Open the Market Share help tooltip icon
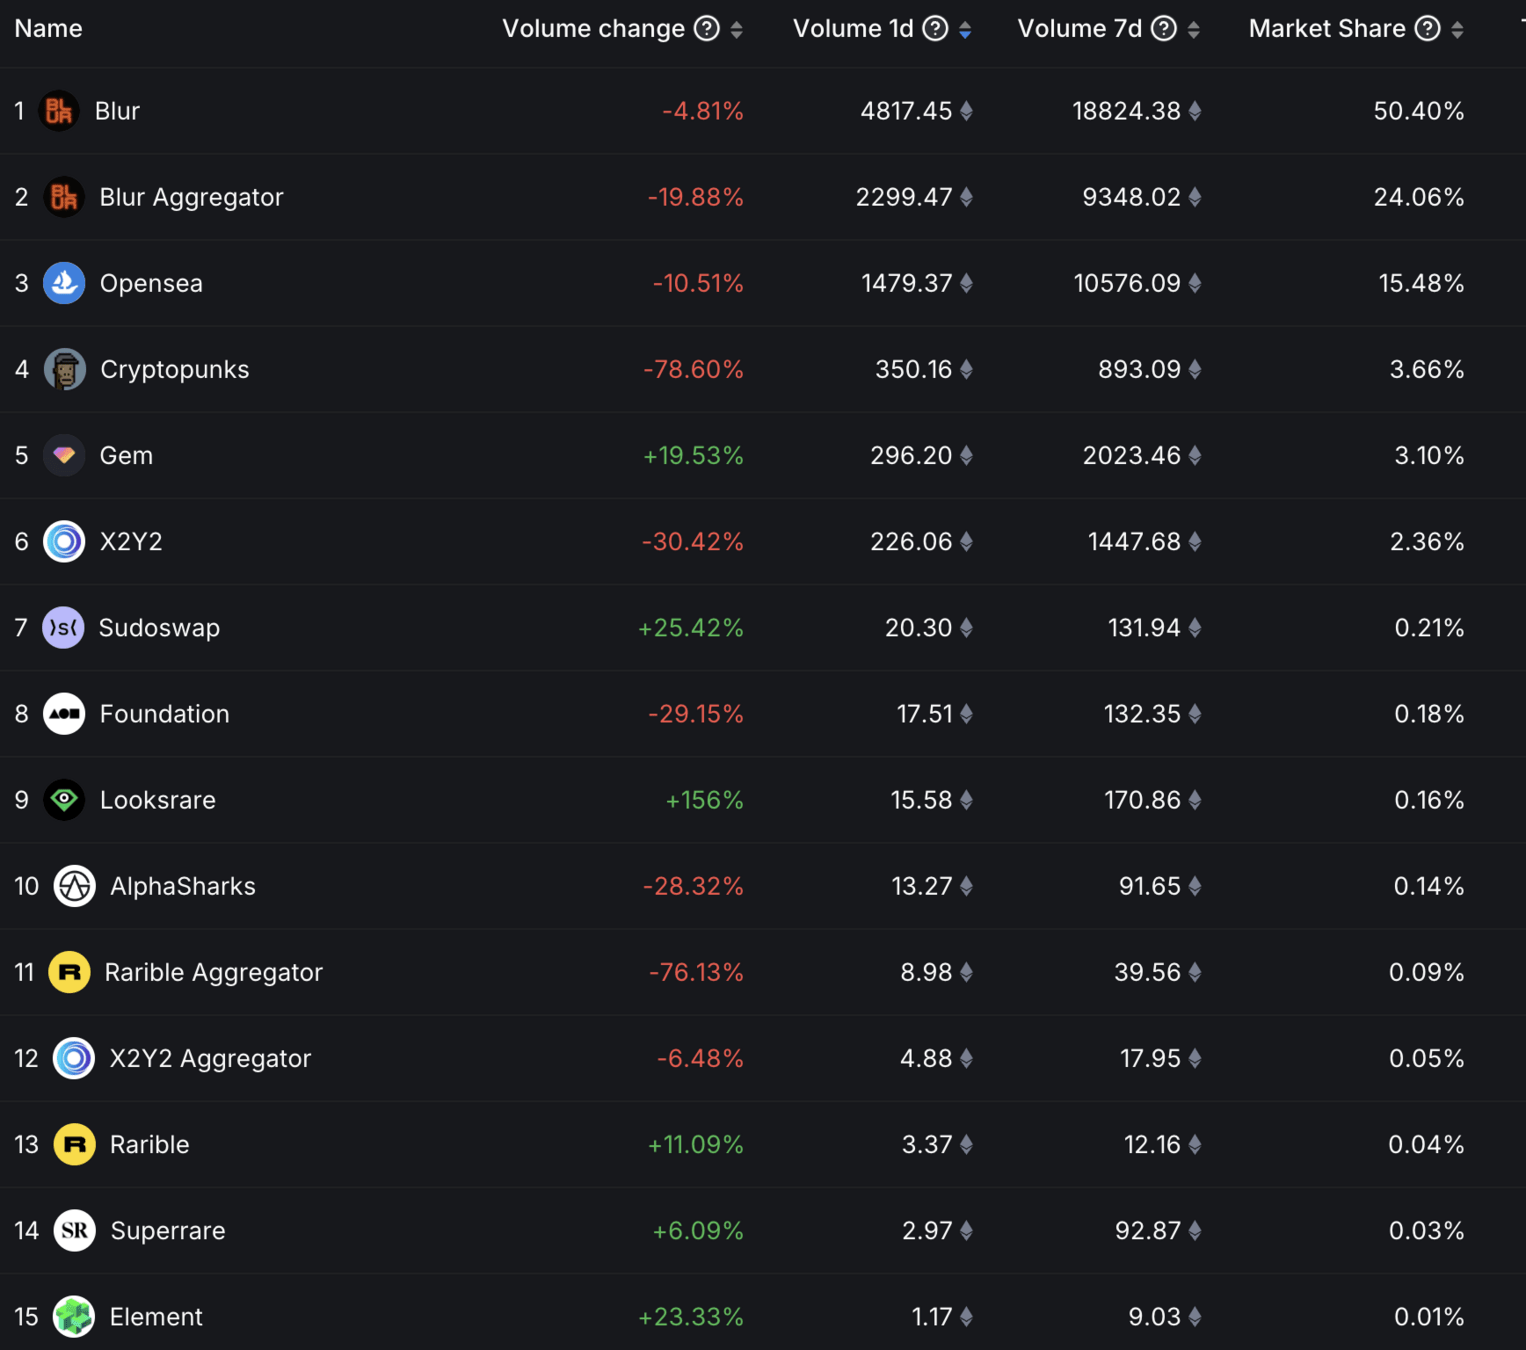The height and width of the screenshot is (1350, 1526). coord(1428,29)
